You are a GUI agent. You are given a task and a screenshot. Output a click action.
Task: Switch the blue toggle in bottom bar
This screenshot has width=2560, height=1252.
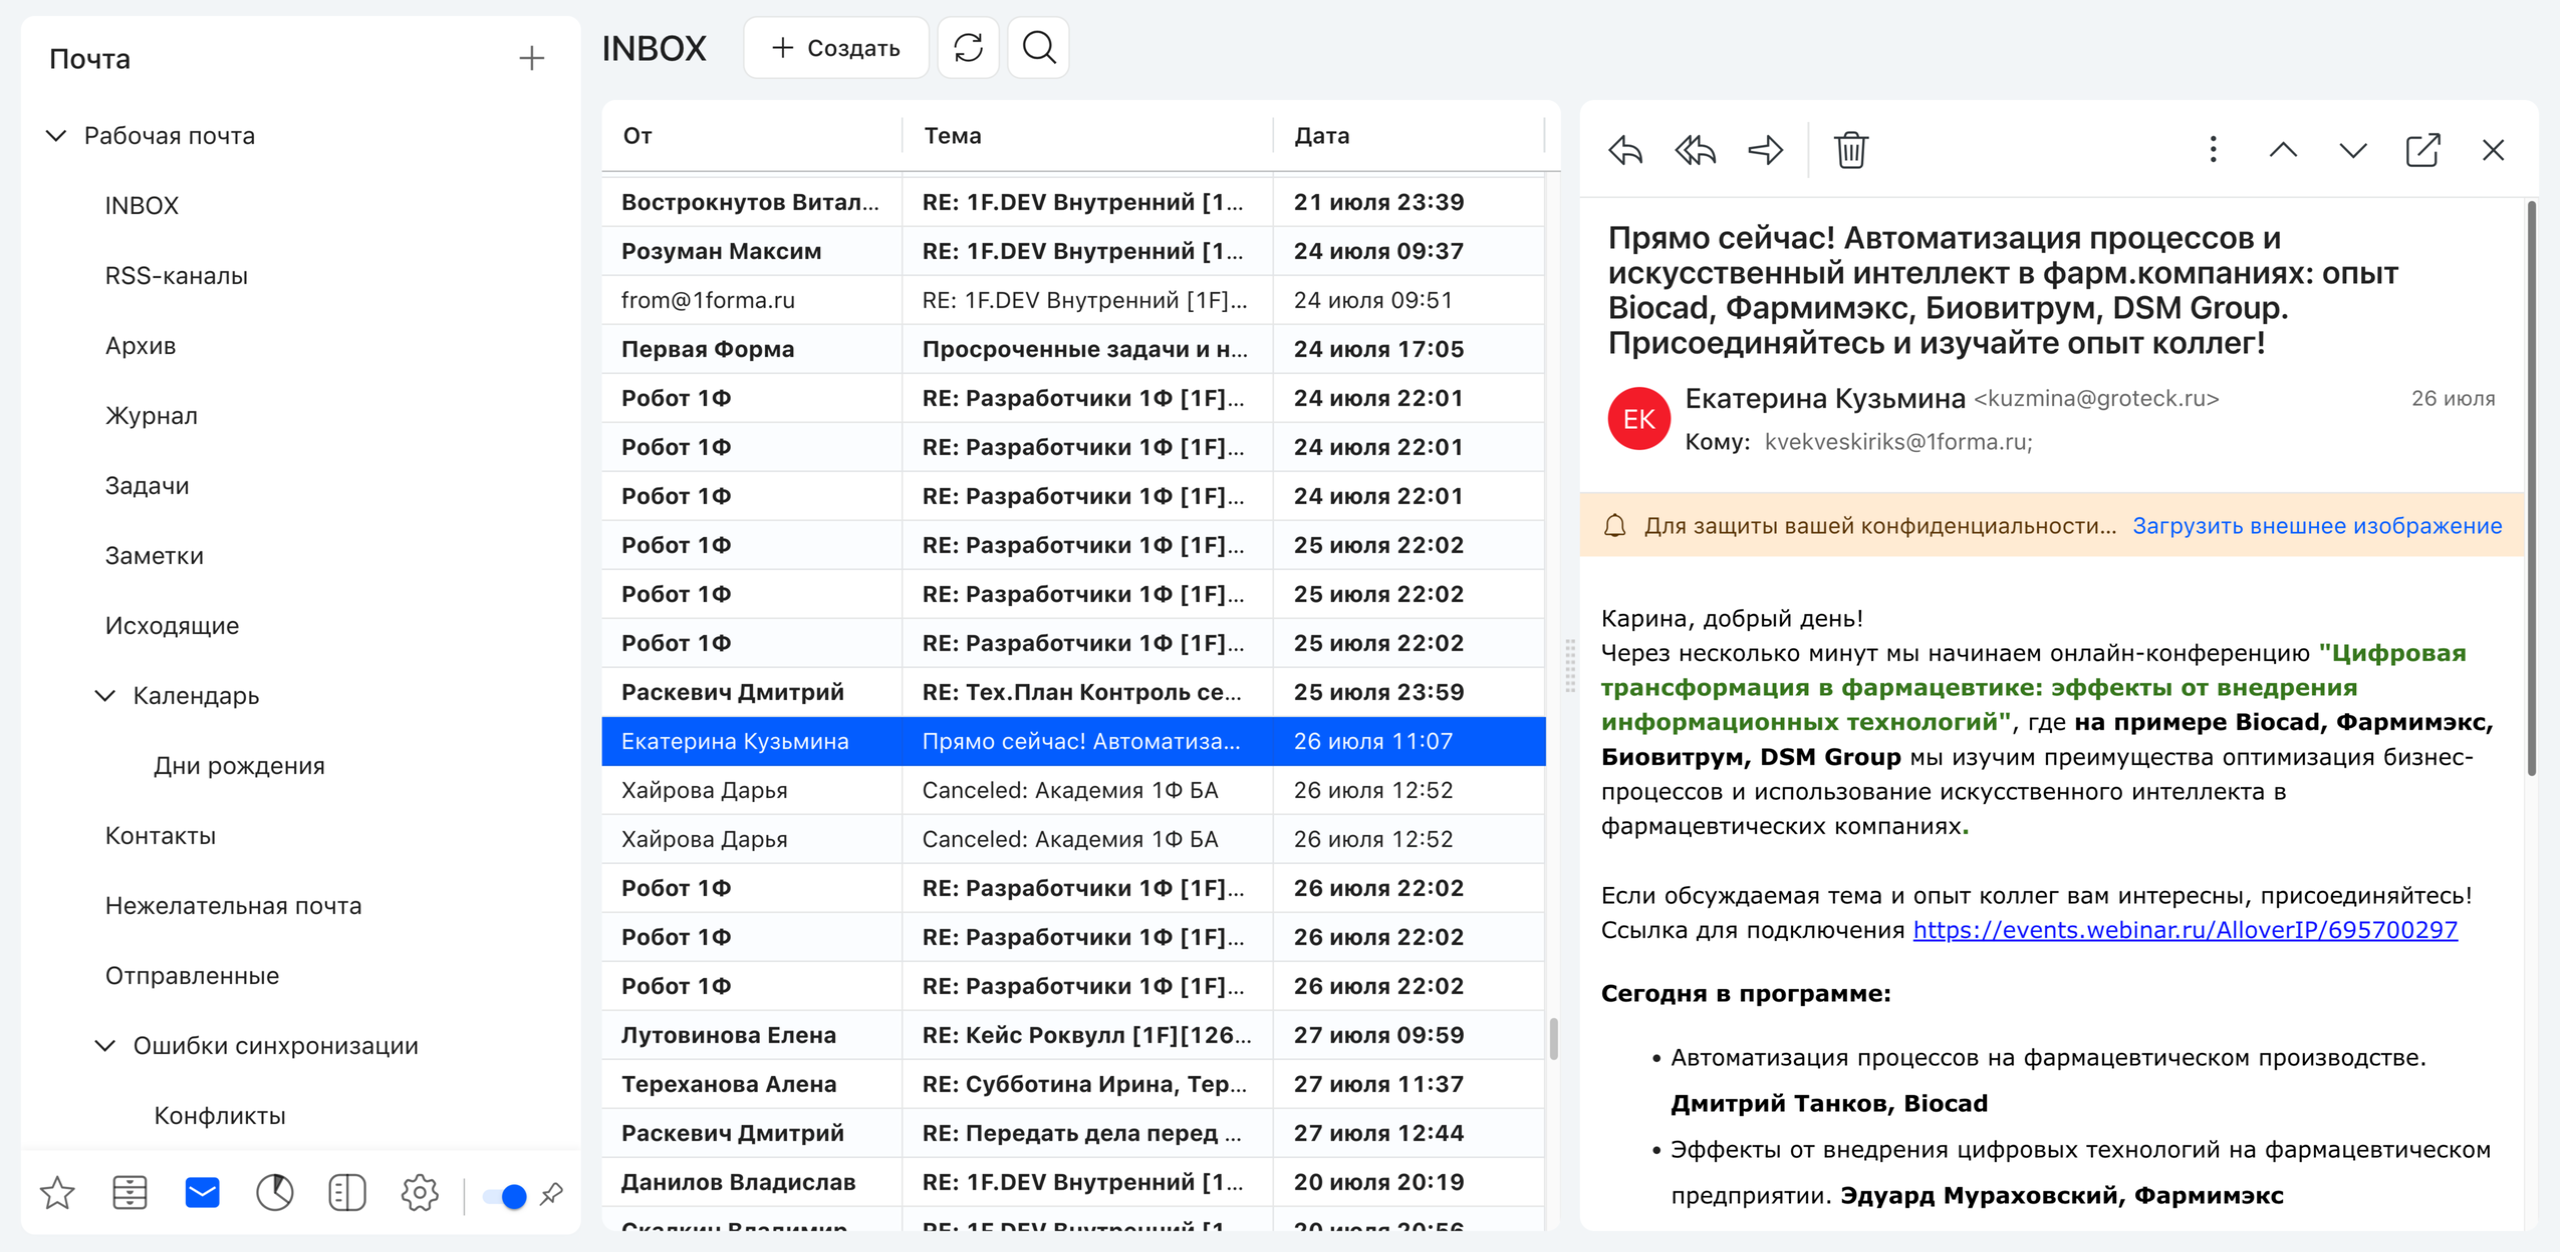coord(505,1195)
